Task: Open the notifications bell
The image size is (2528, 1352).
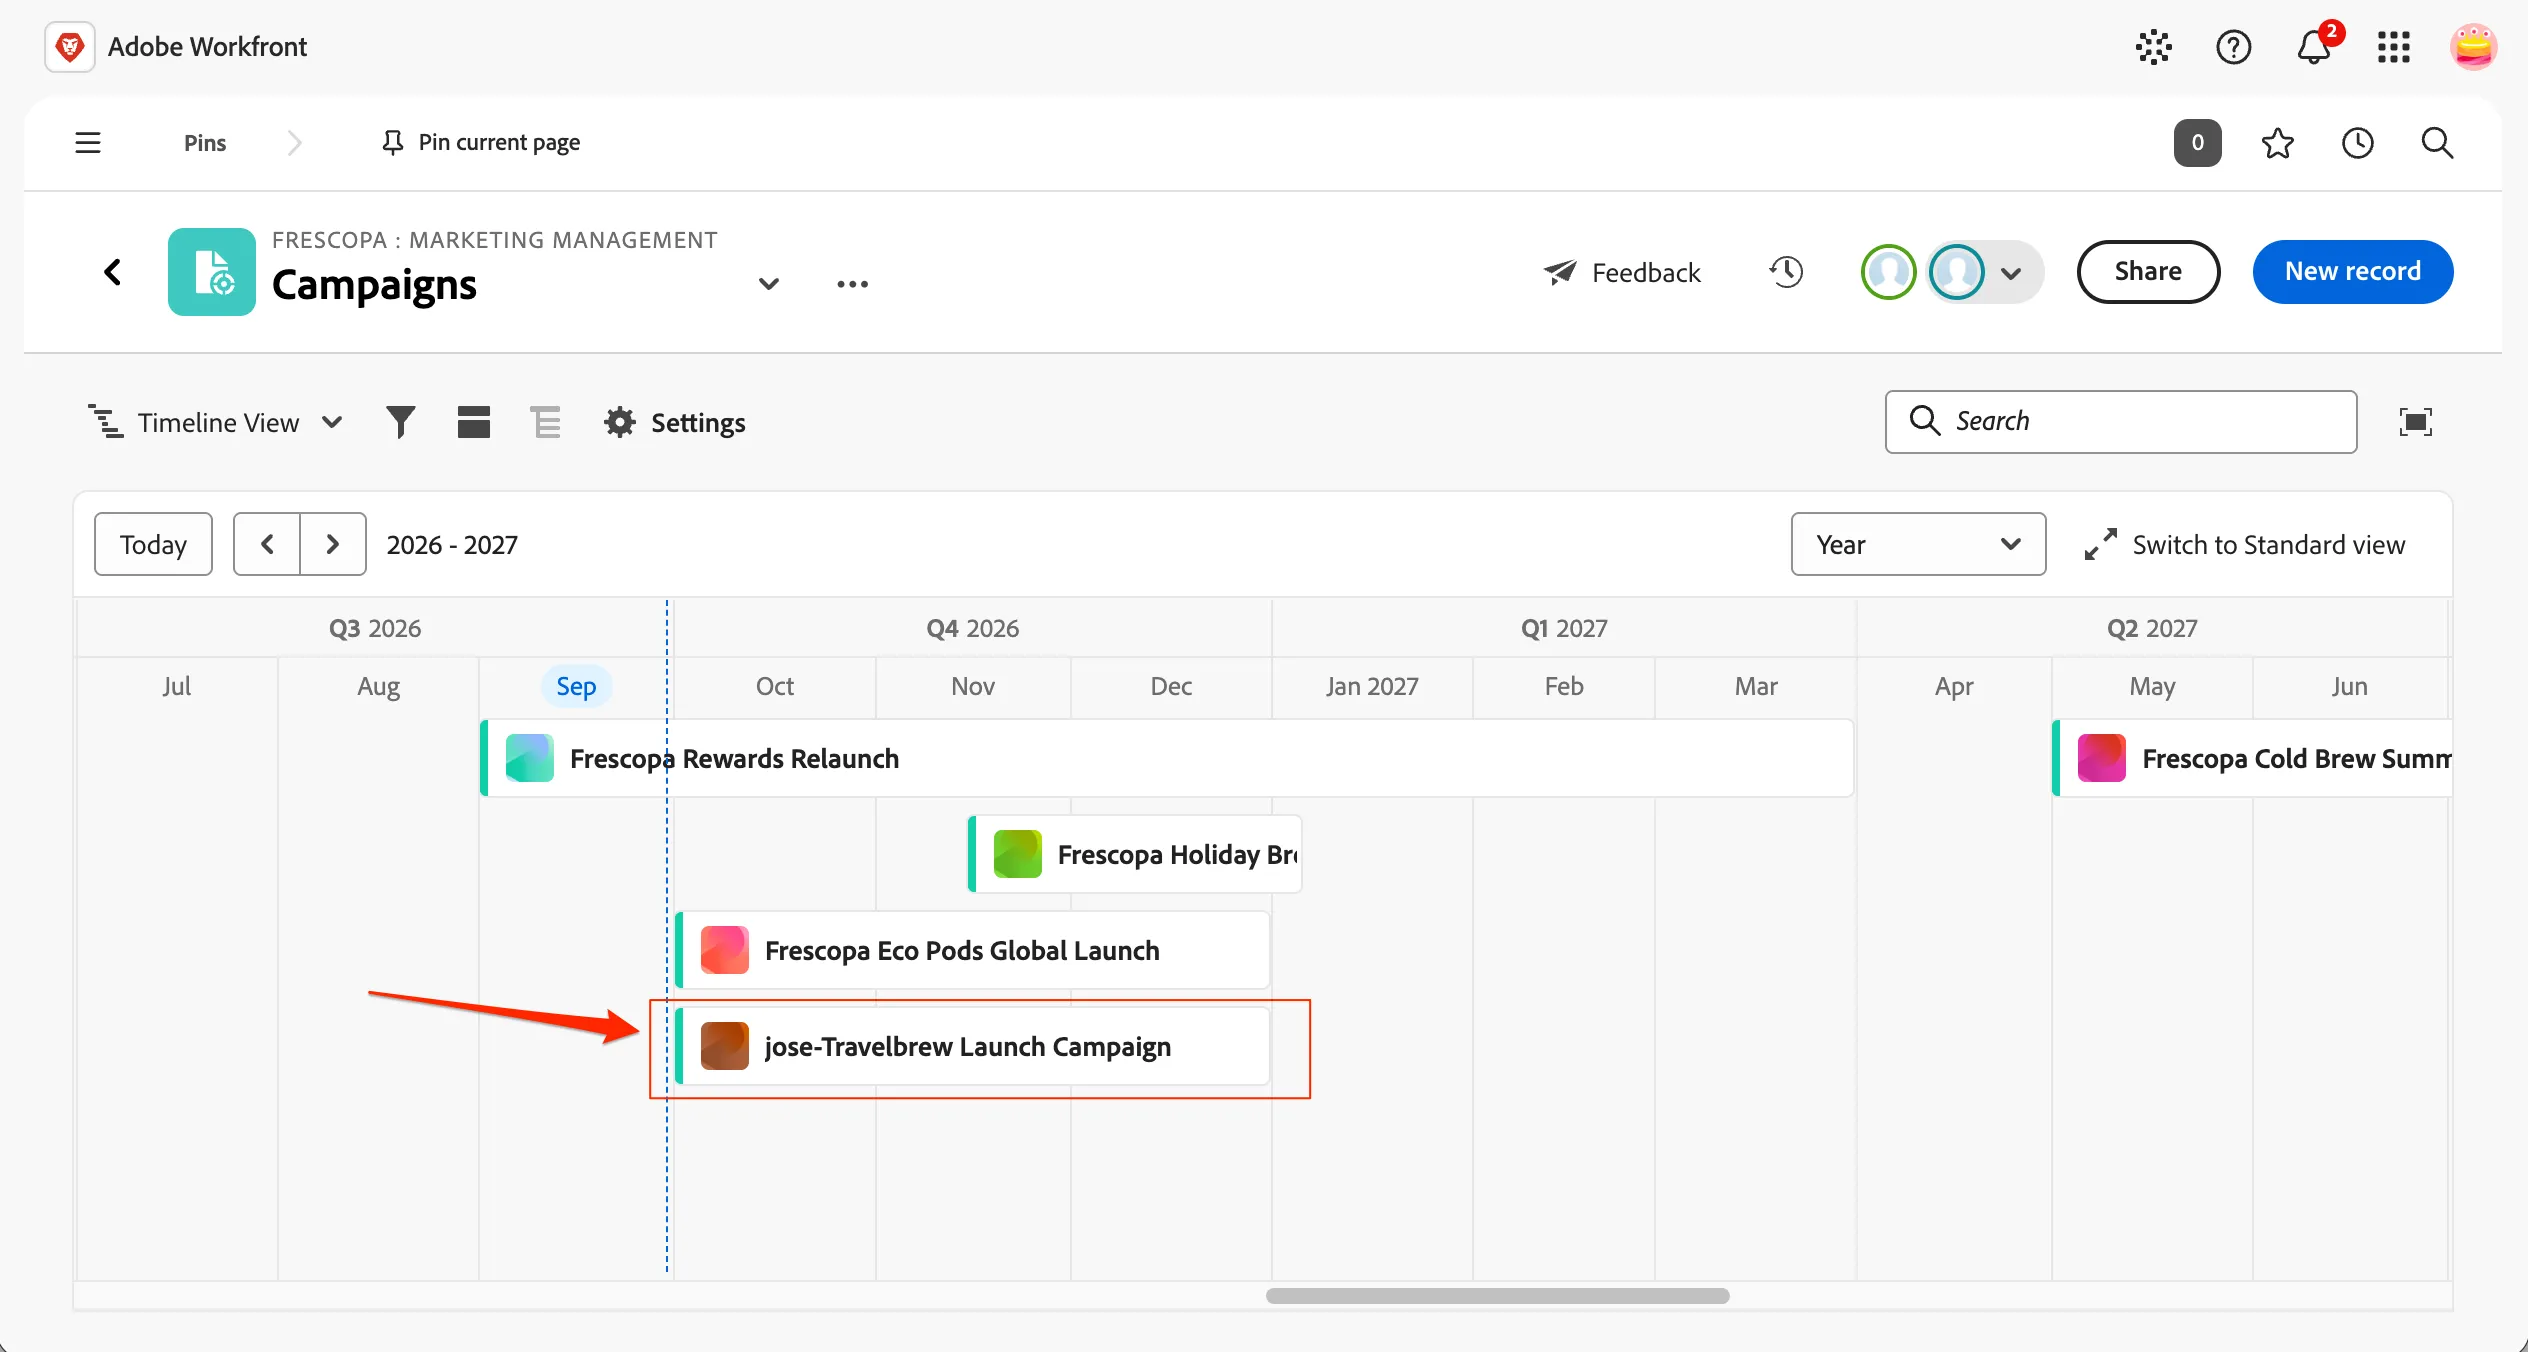Action: 2315,47
